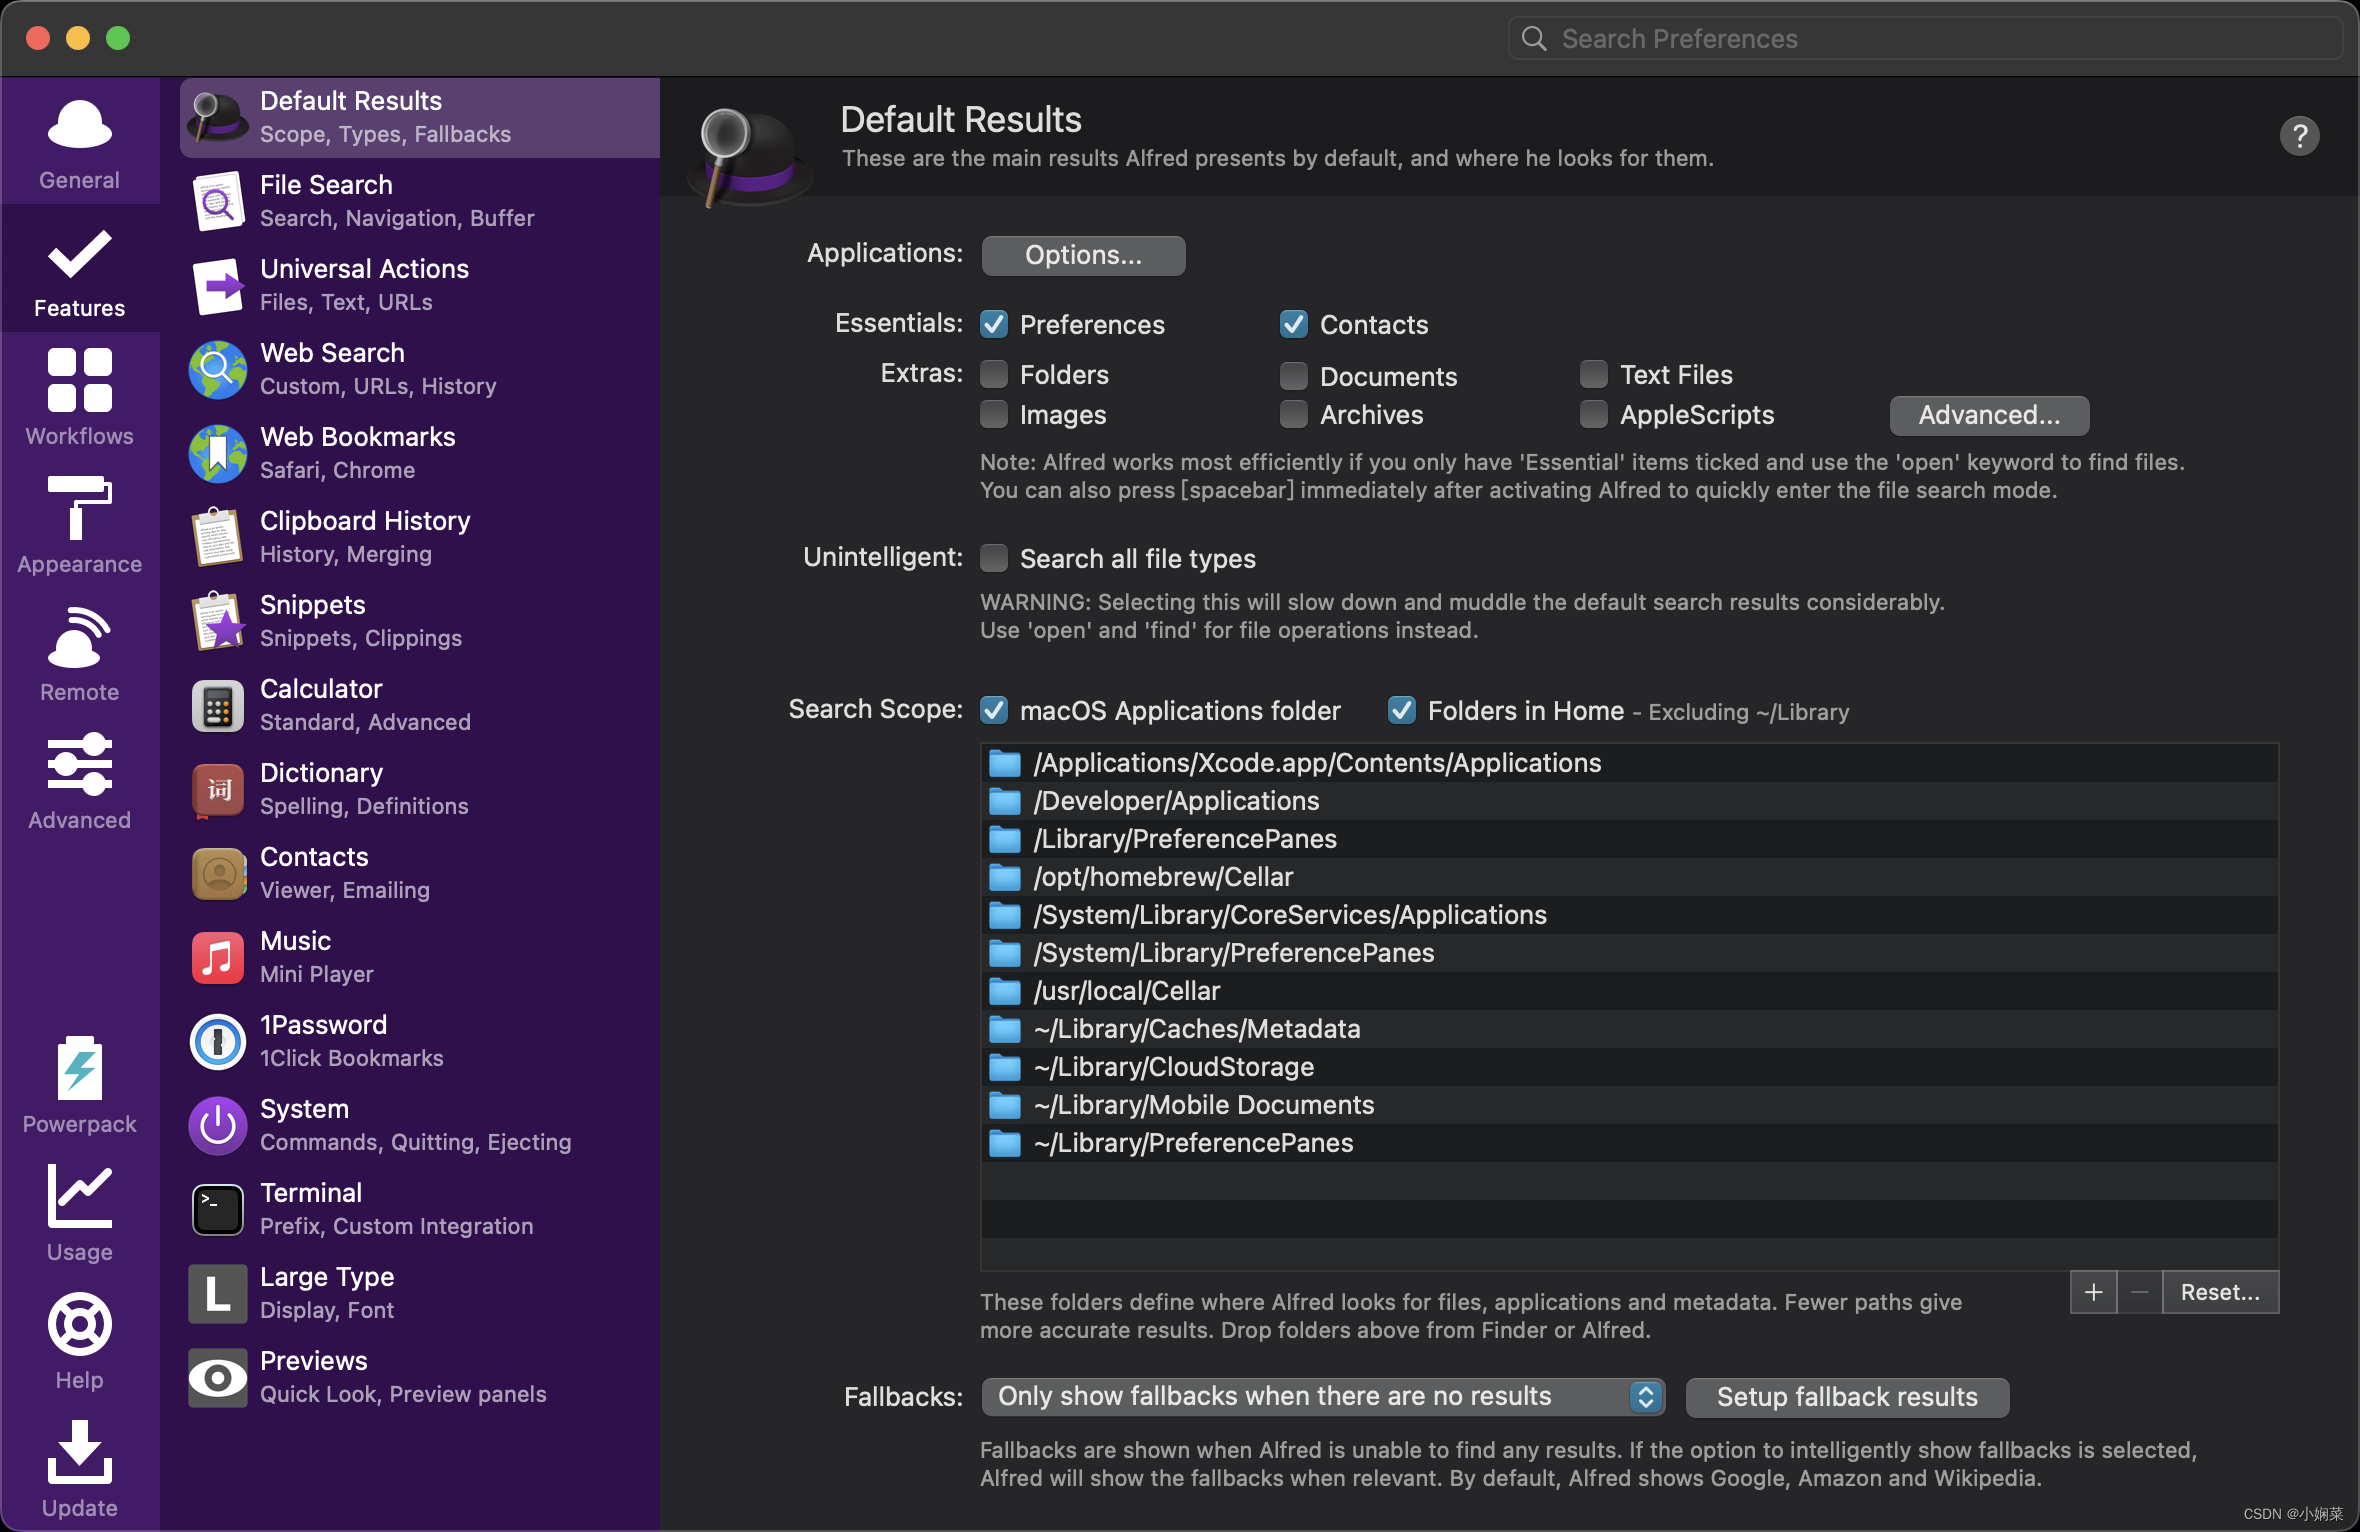This screenshot has width=2360, height=1532.
Task: Open File Search settings
Action: (x=420, y=202)
